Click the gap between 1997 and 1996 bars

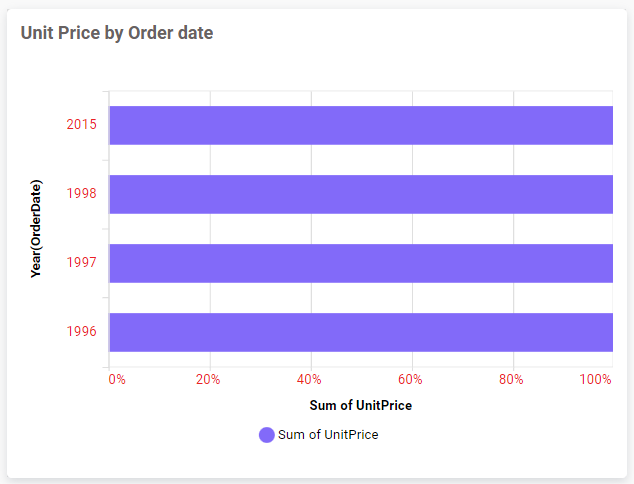(360, 298)
